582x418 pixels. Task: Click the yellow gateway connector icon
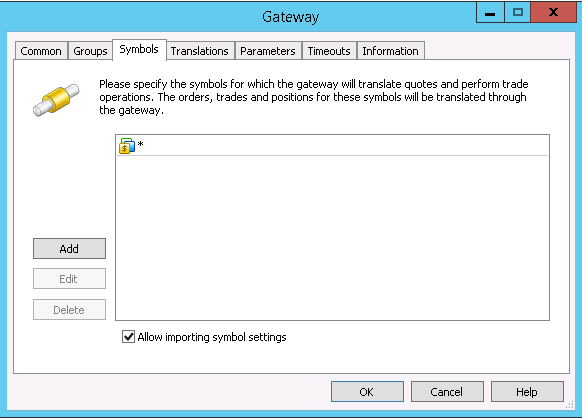56,100
